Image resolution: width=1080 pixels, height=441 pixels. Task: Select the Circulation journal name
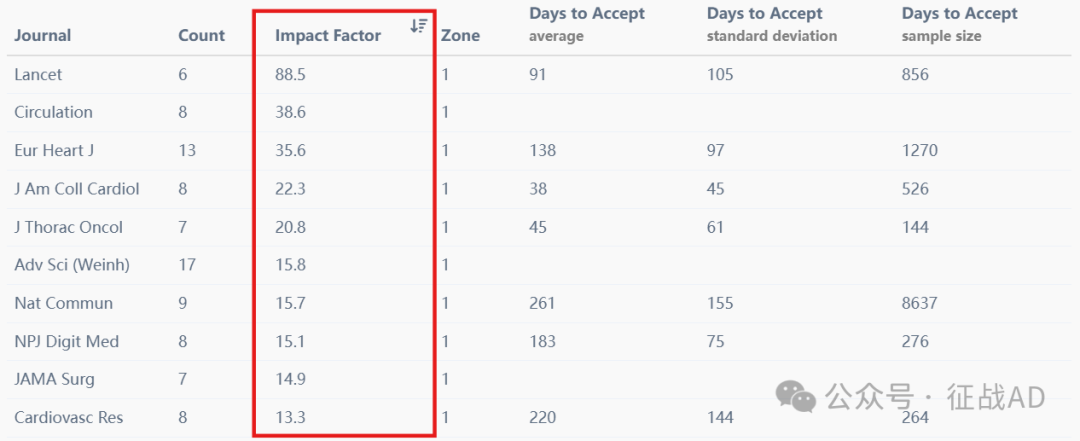[53, 112]
